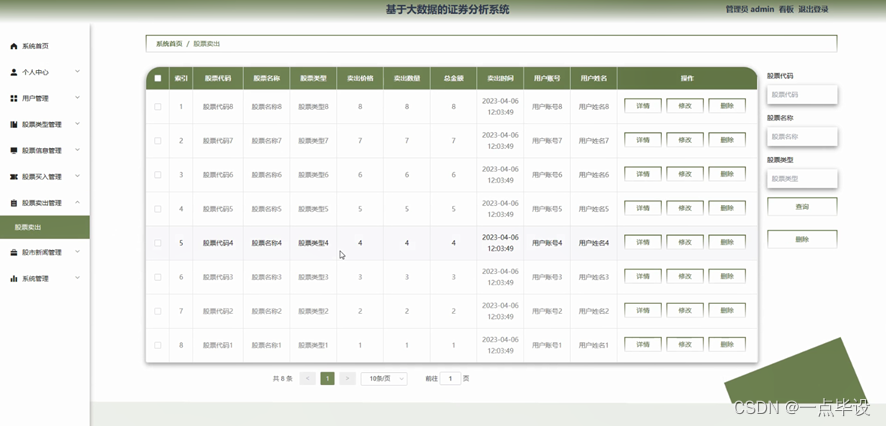The width and height of the screenshot is (886, 426).
Task: Expand 股票类型管理 menu chevron
Action: pyautogui.click(x=77, y=124)
